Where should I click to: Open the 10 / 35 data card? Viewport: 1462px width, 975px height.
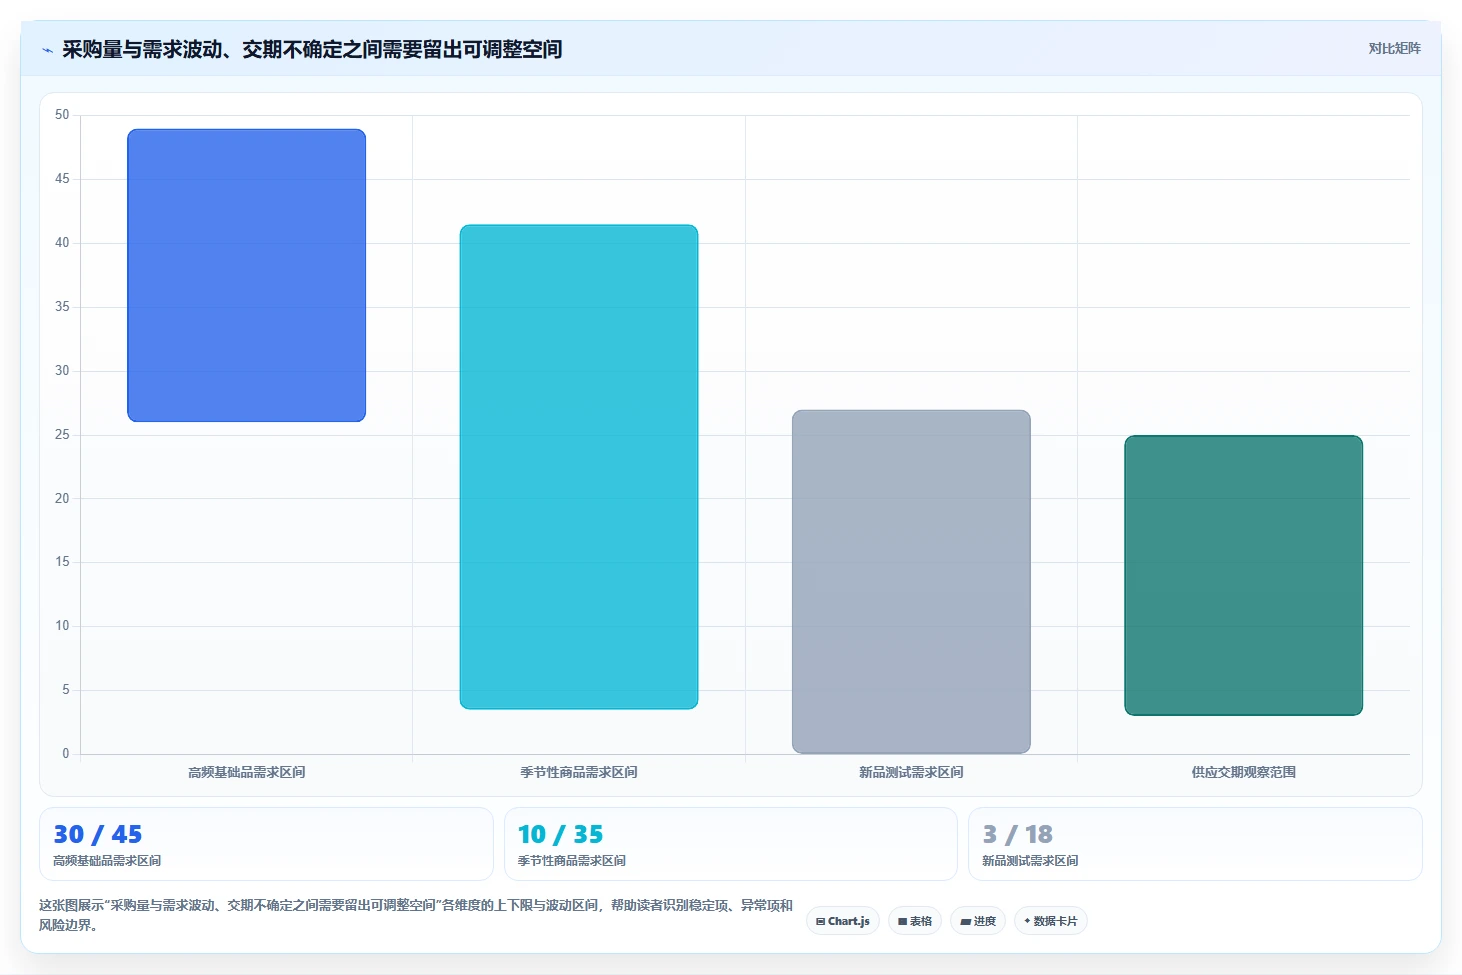click(731, 844)
